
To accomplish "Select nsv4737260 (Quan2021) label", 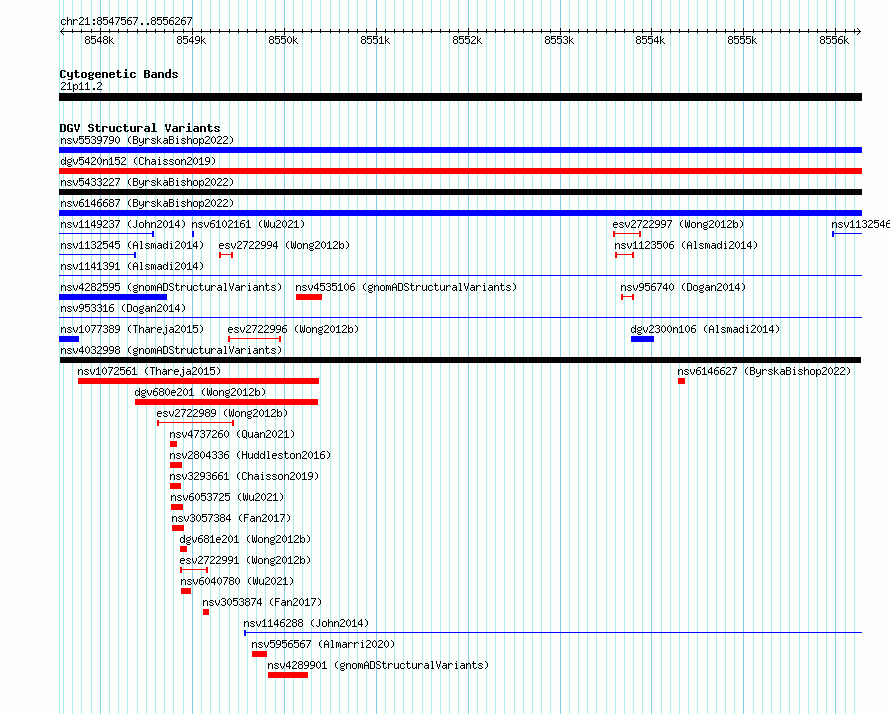I will tap(232, 434).
